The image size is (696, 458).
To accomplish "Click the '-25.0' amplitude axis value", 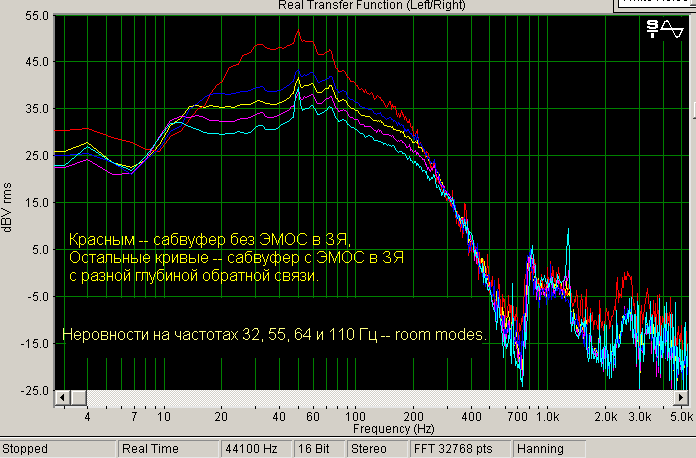I will pyautogui.click(x=35, y=391).
